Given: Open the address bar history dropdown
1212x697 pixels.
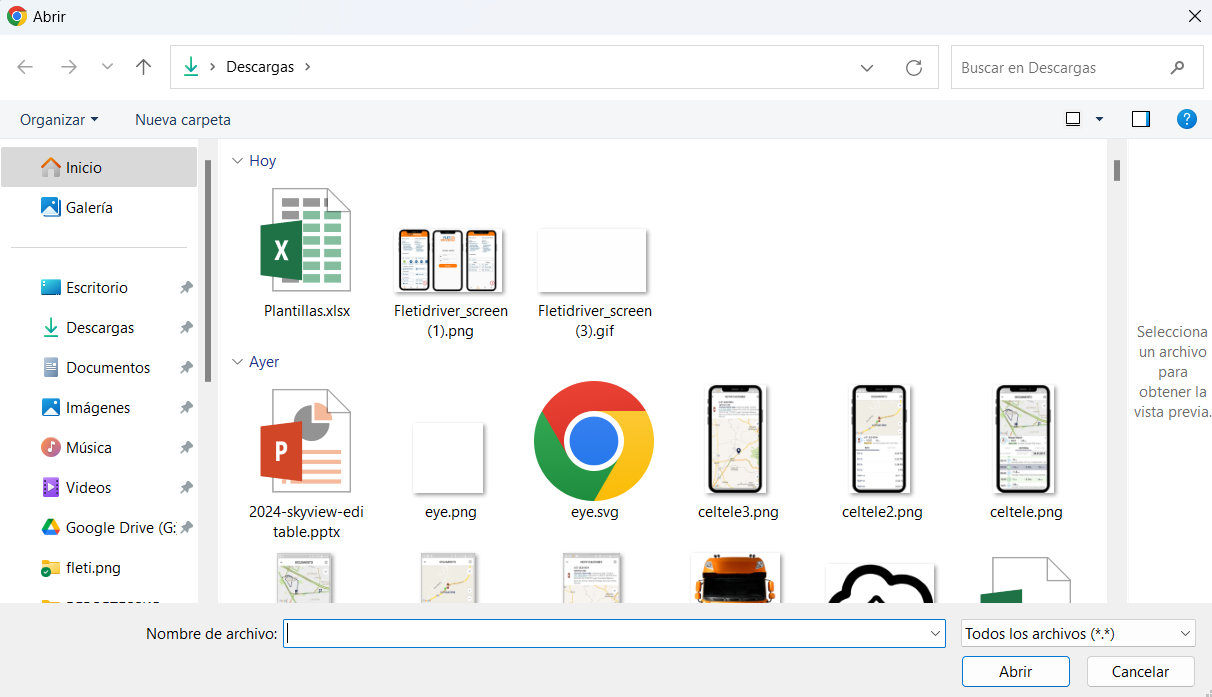Looking at the screenshot, I should 867,67.
